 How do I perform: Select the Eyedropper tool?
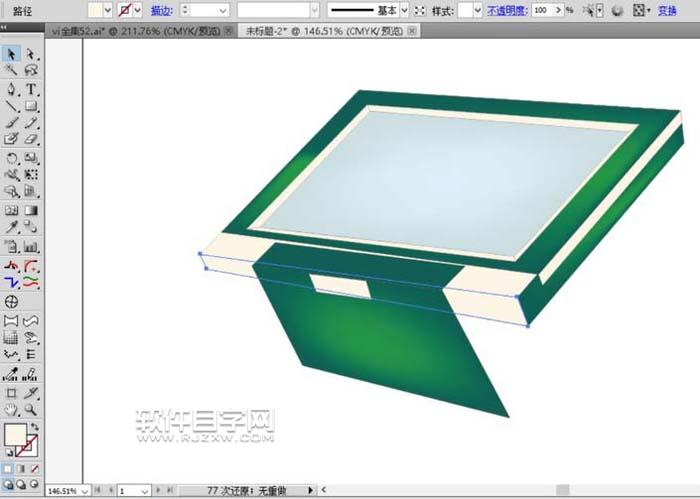(x=11, y=228)
